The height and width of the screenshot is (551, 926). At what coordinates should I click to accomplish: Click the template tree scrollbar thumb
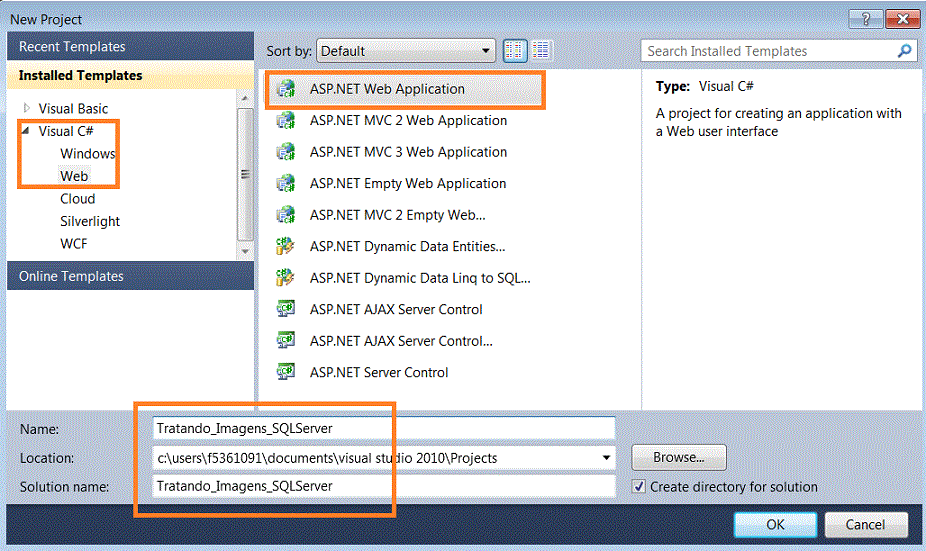(245, 174)
